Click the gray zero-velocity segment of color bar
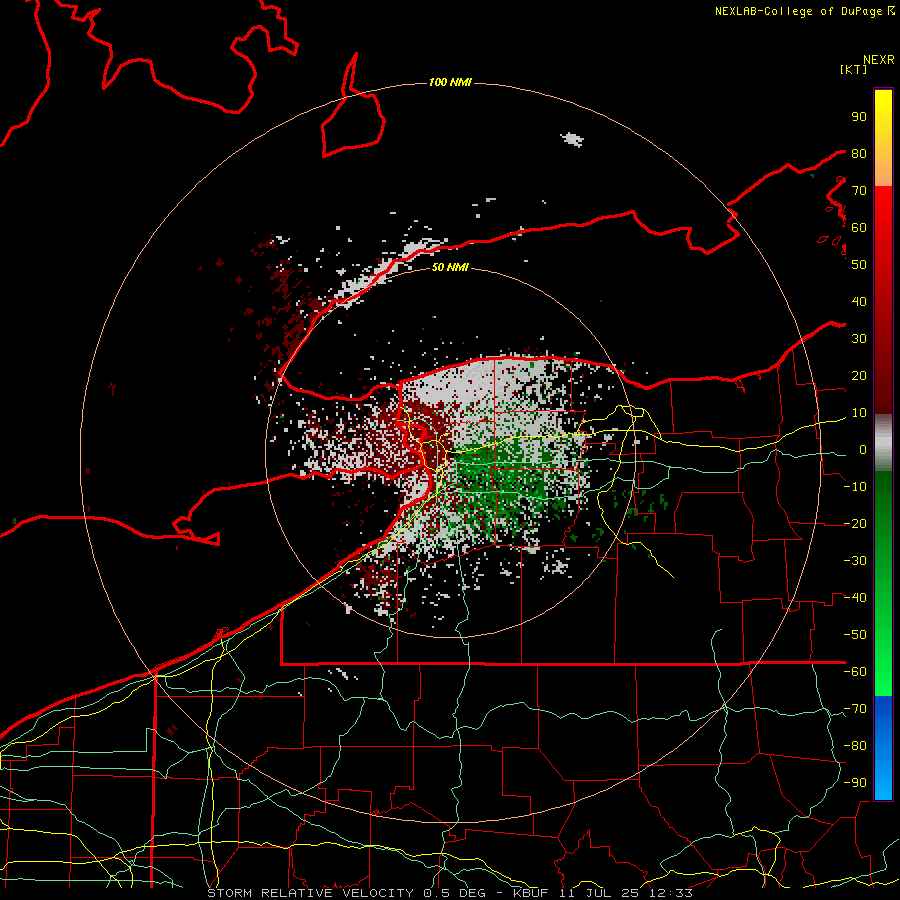This screenshot has width=900, height=900. coord(883,443)
